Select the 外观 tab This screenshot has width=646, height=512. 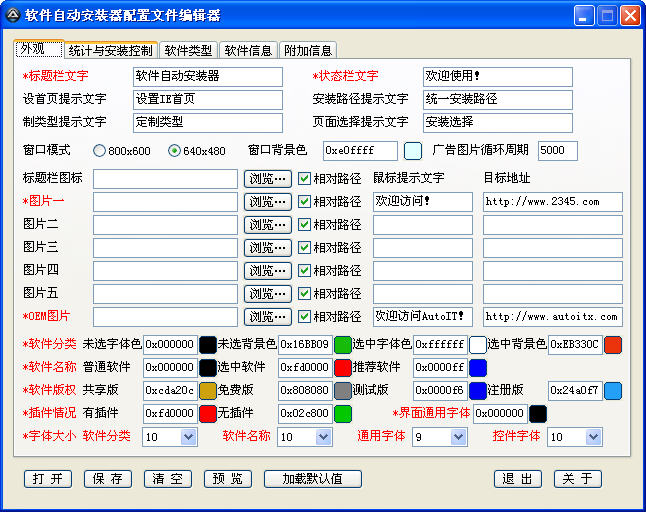point(38,49)
